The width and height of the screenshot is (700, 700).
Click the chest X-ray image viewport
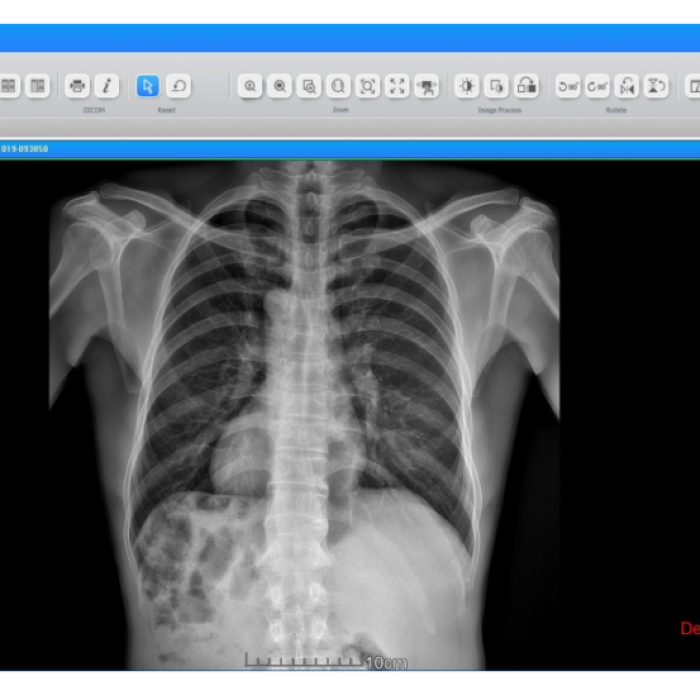tap(350, 415)
